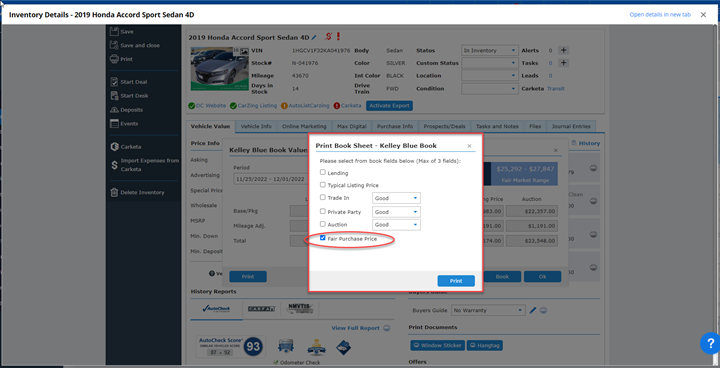
Task: Check the Typical Listing Price checkbox
Action: click(x=323, y=184)
